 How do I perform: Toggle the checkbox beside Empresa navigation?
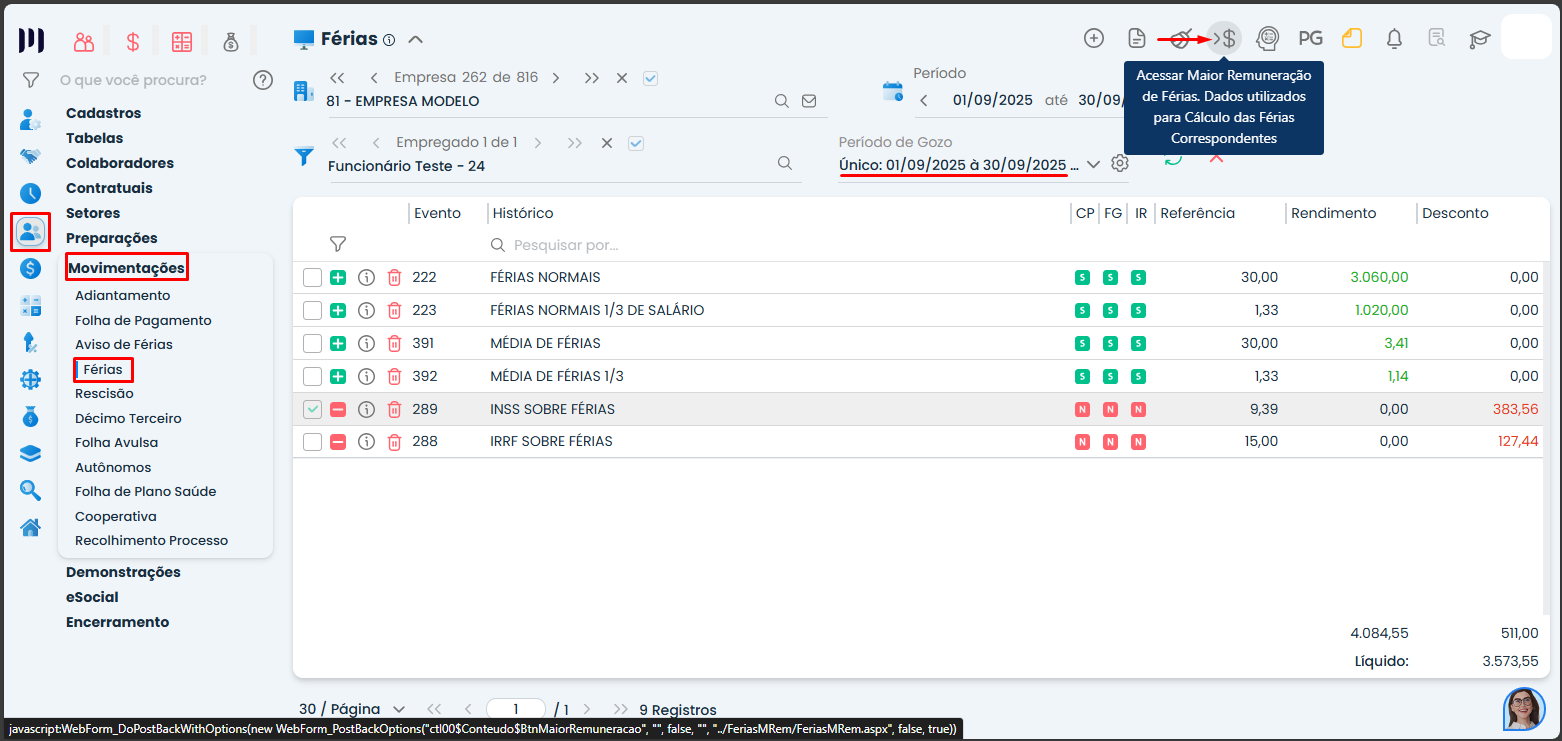point(651,78)
